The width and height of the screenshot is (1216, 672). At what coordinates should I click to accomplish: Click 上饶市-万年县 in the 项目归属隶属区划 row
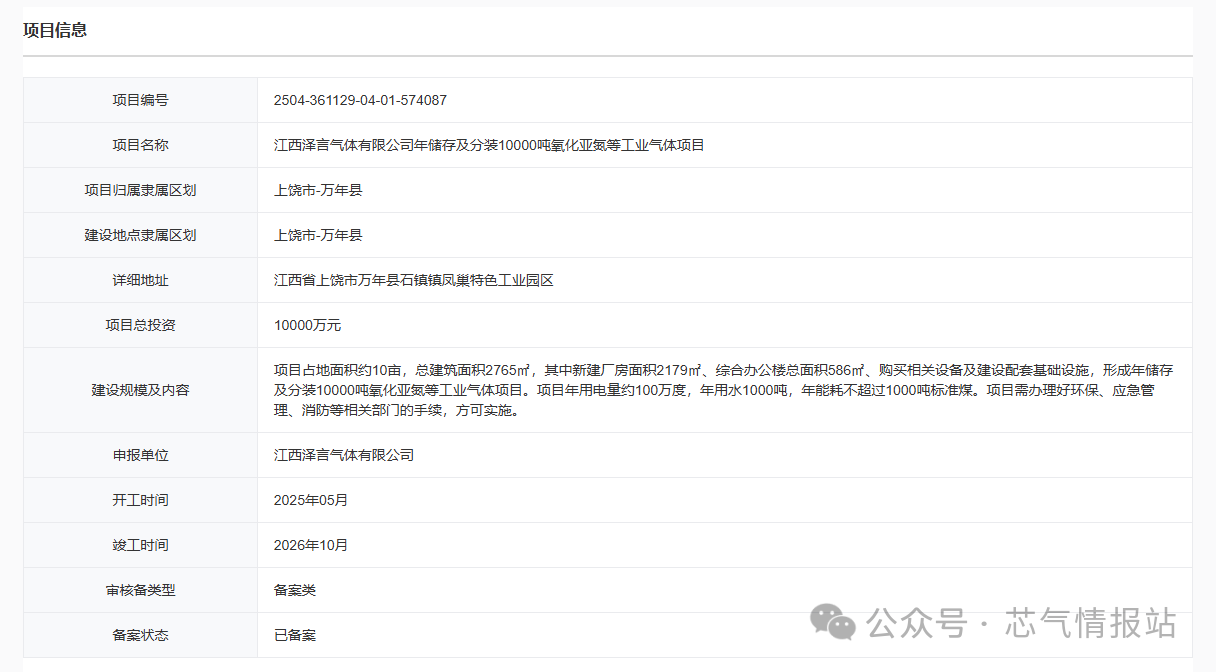point(318,190)
